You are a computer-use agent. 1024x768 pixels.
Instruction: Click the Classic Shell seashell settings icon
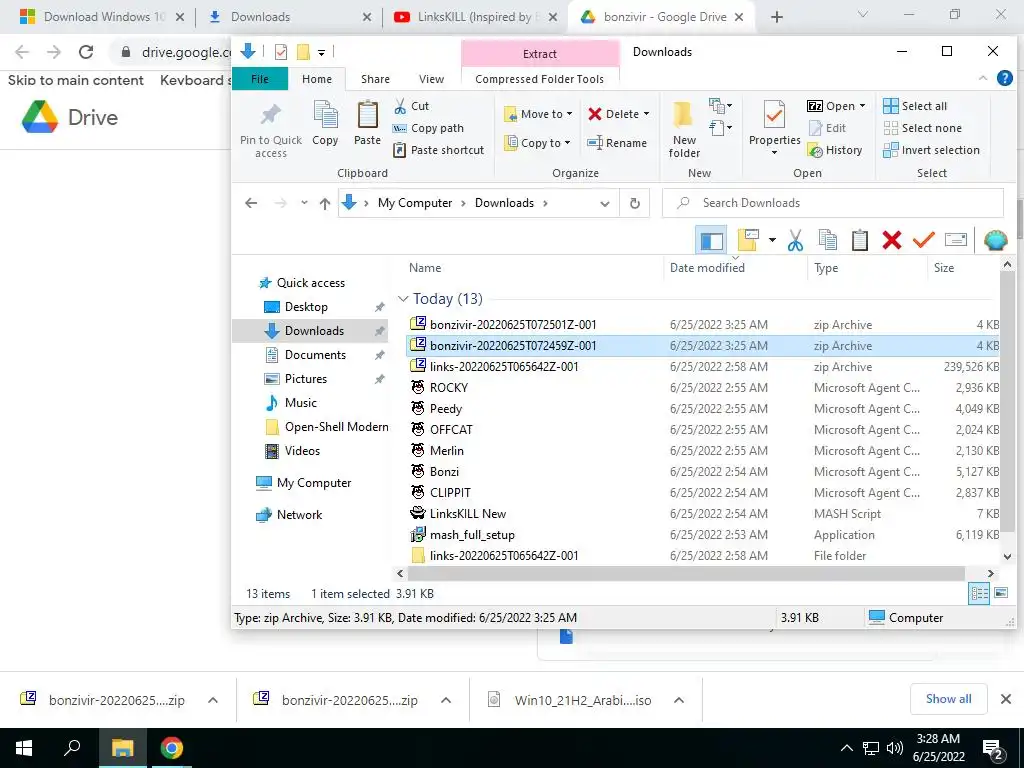(x=995, y=240)
